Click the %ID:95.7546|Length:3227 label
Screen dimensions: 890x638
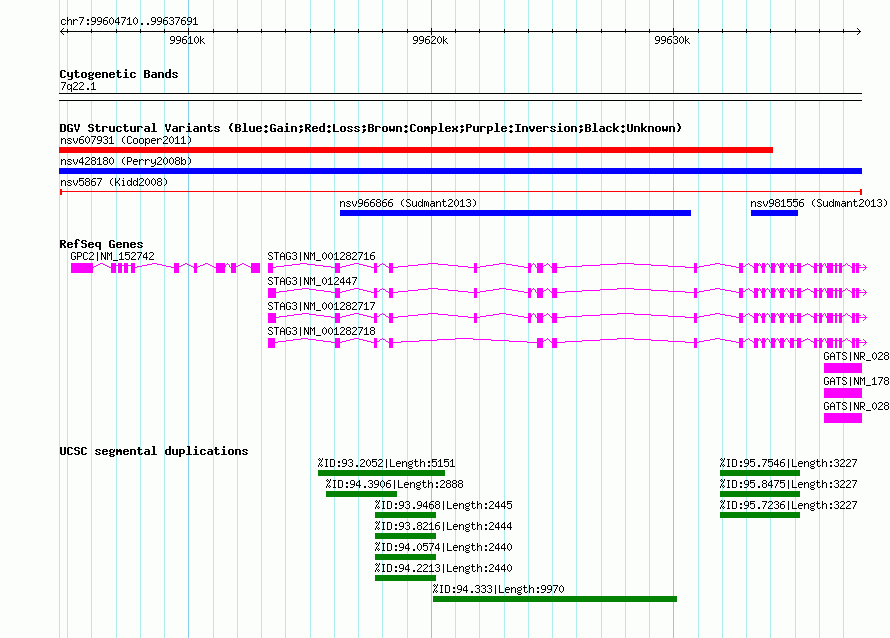coord(788,463)
